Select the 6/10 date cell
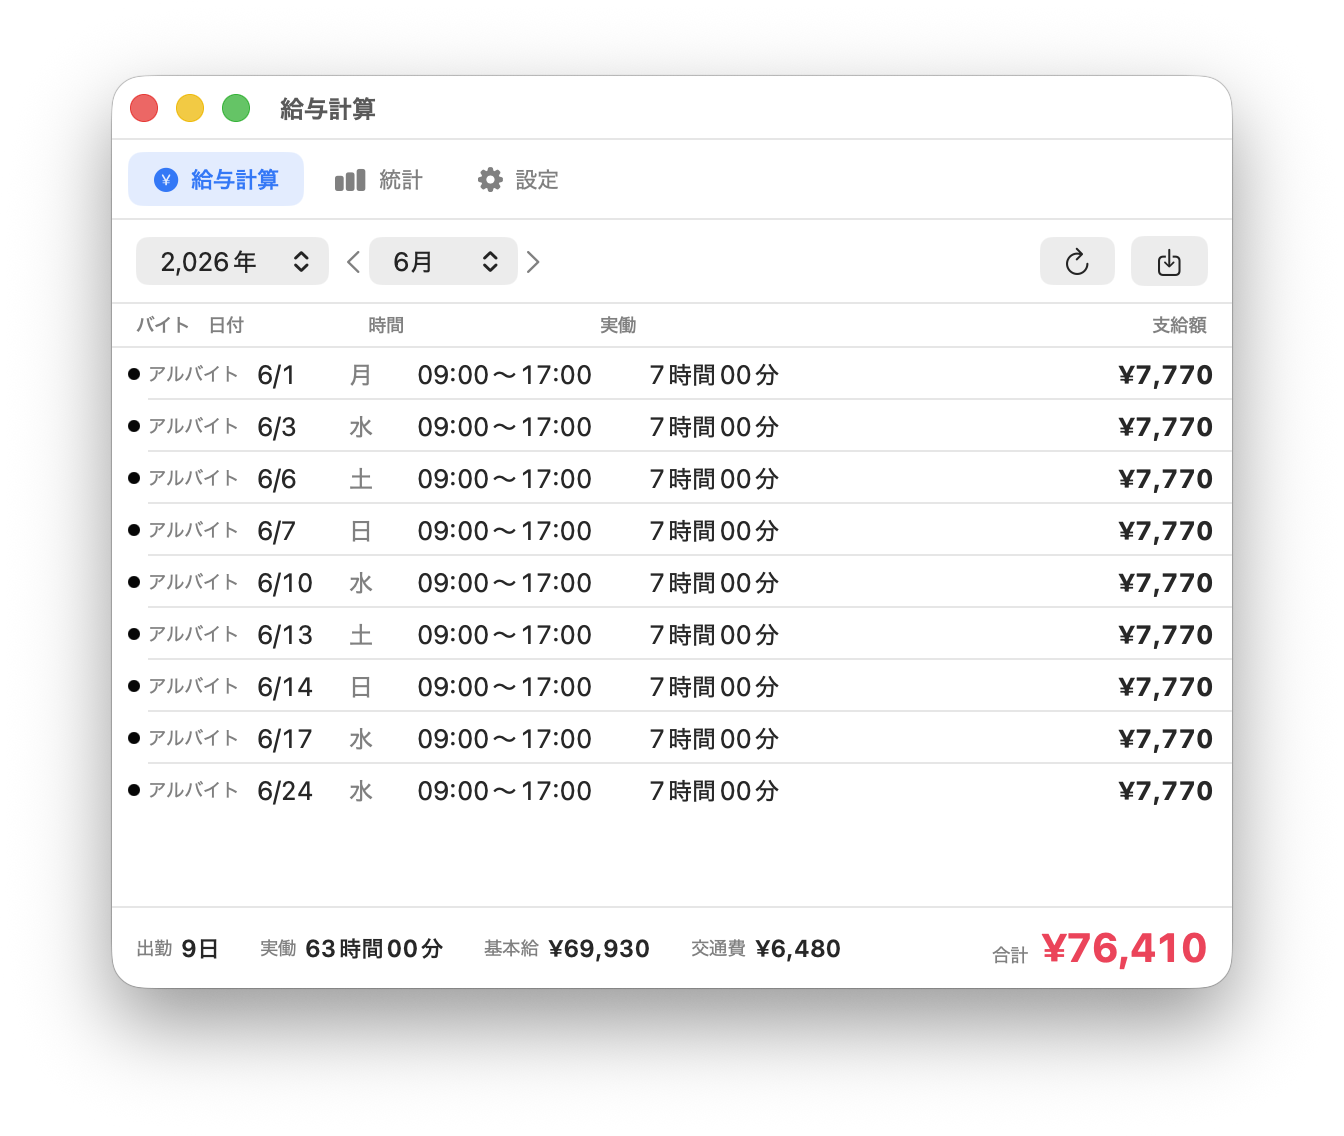Image resolution: width=1344 pixels, height=1136 pixels. tap(285, 583)
